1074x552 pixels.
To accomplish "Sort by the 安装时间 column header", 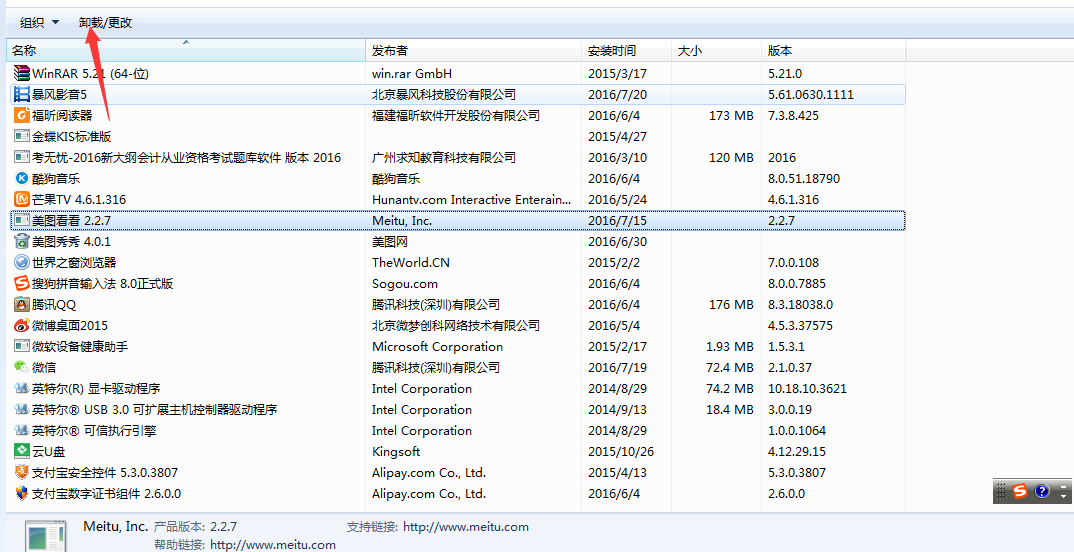I will click(627, 51).
